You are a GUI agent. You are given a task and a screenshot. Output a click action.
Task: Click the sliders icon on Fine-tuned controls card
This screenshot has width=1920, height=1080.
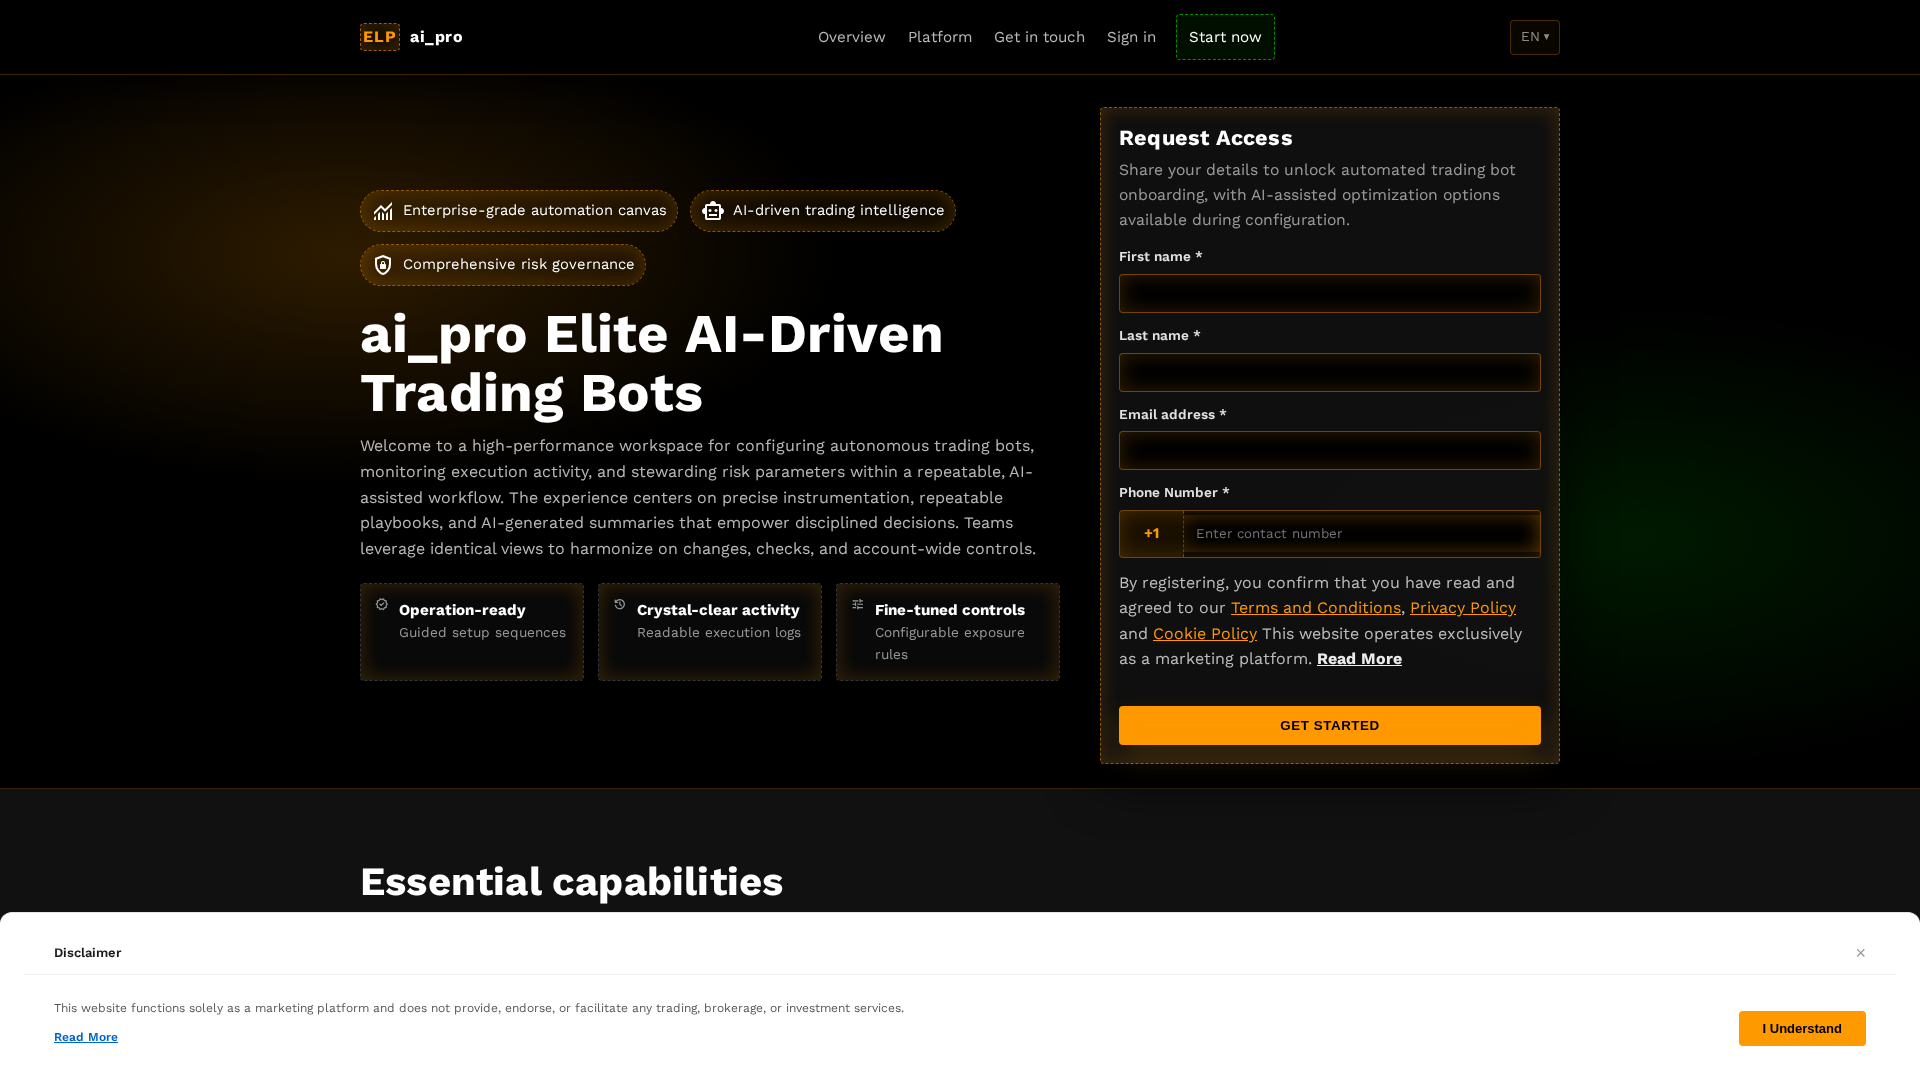point(858,604)
